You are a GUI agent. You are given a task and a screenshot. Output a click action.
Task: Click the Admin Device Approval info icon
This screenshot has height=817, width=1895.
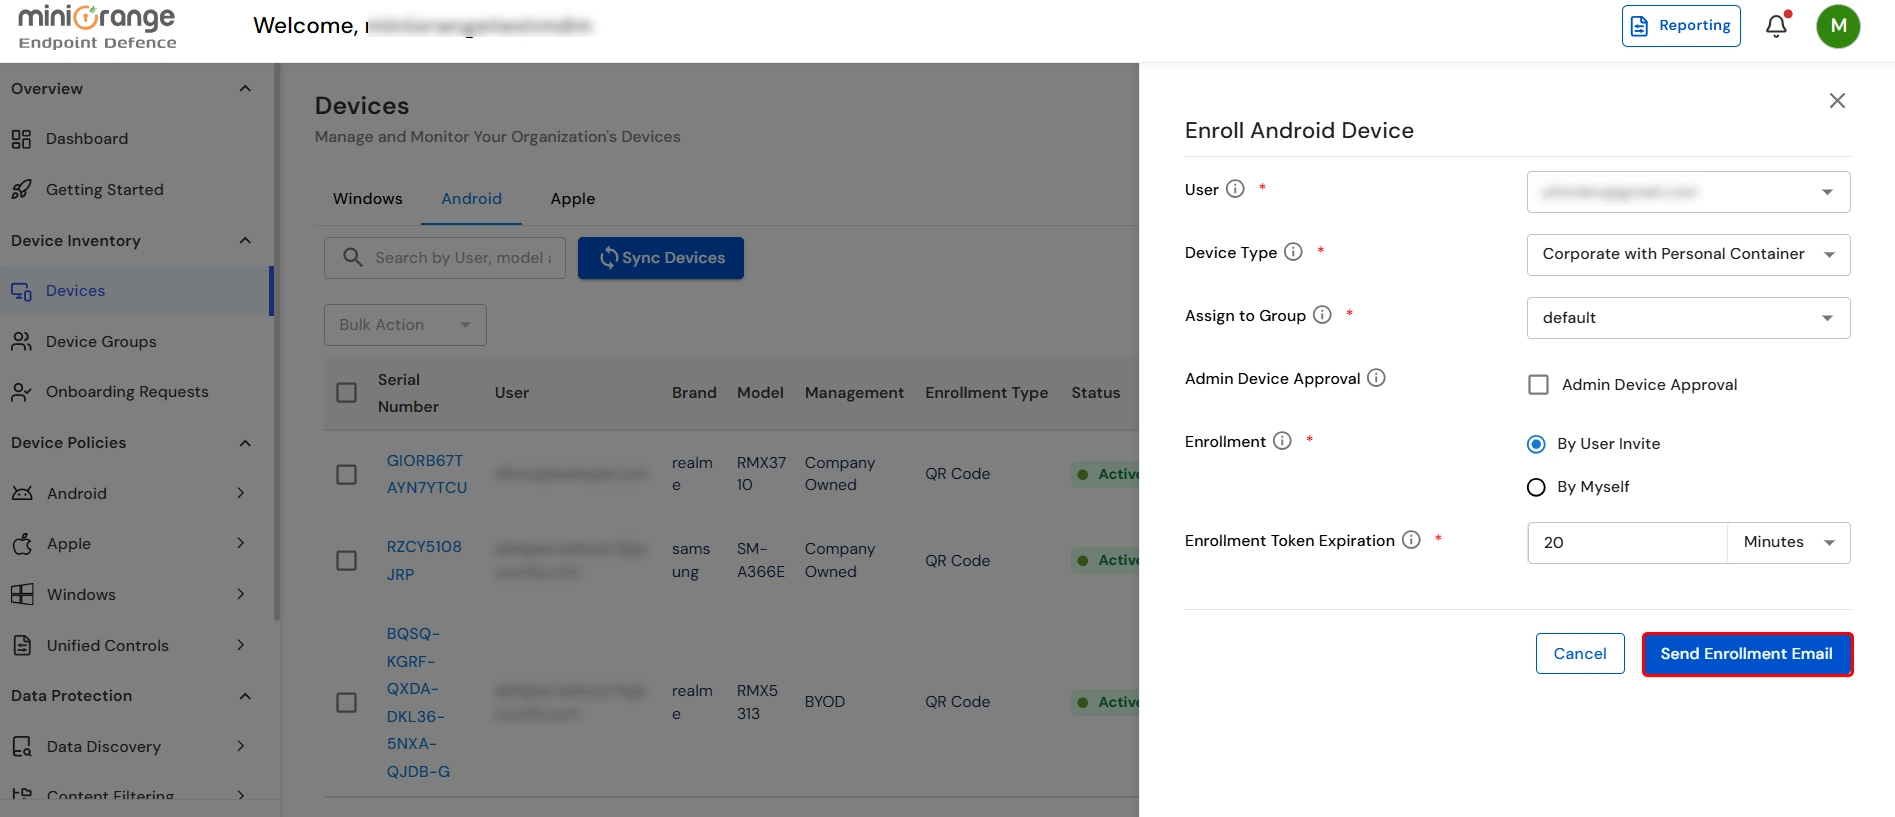[x=1376, y=378]
